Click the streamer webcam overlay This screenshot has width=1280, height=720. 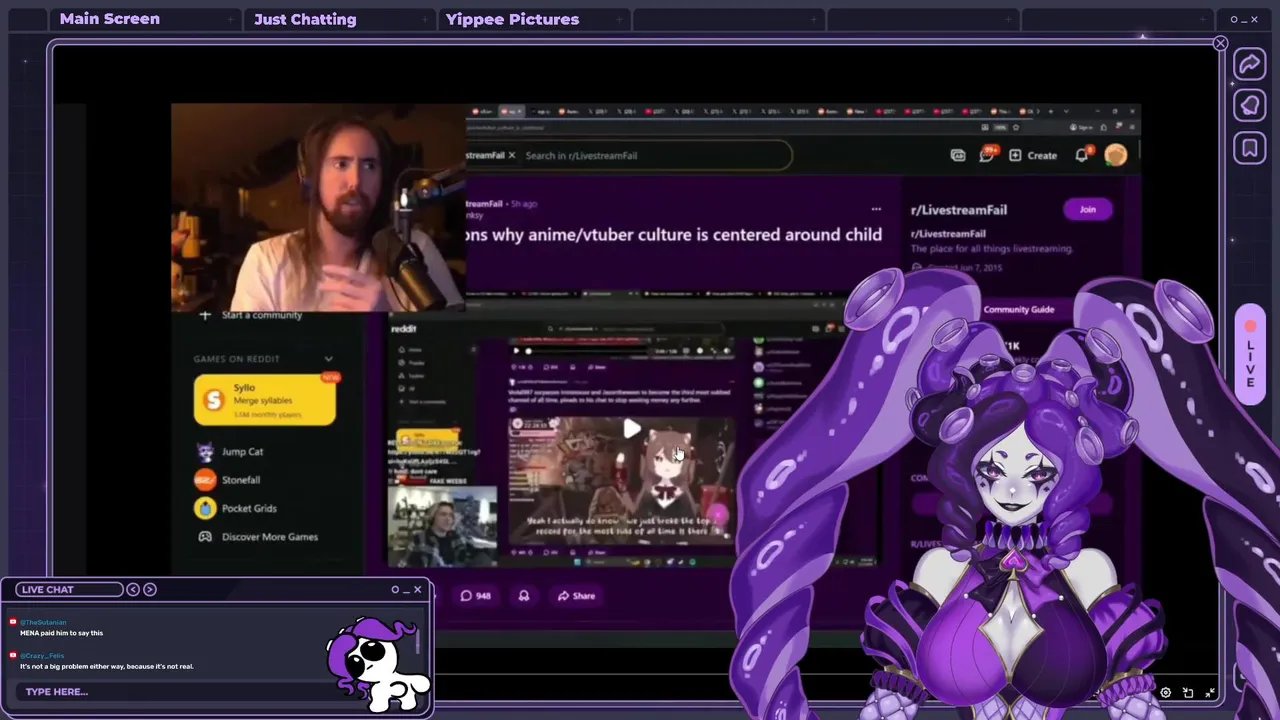click(318, 208)
